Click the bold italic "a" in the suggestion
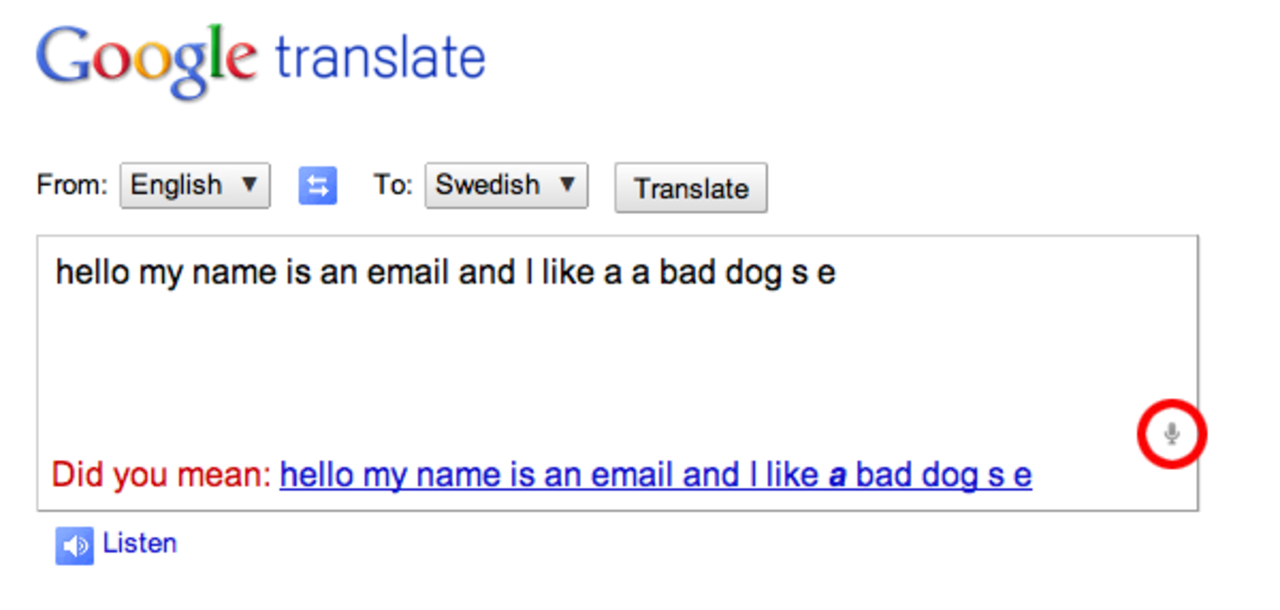1280x610 pixels. (x=837, y=475)
